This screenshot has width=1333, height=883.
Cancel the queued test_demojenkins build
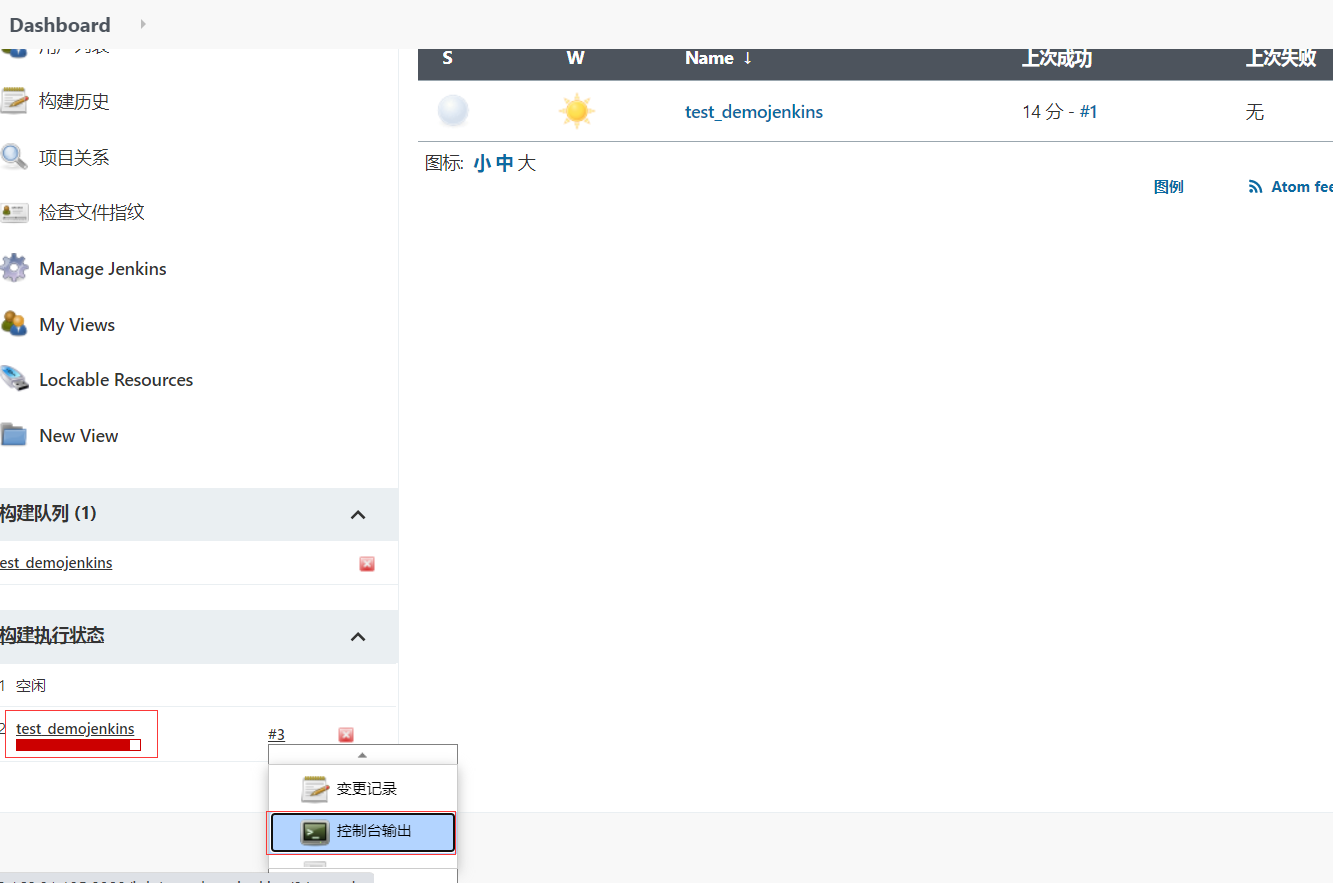point(367,564)
